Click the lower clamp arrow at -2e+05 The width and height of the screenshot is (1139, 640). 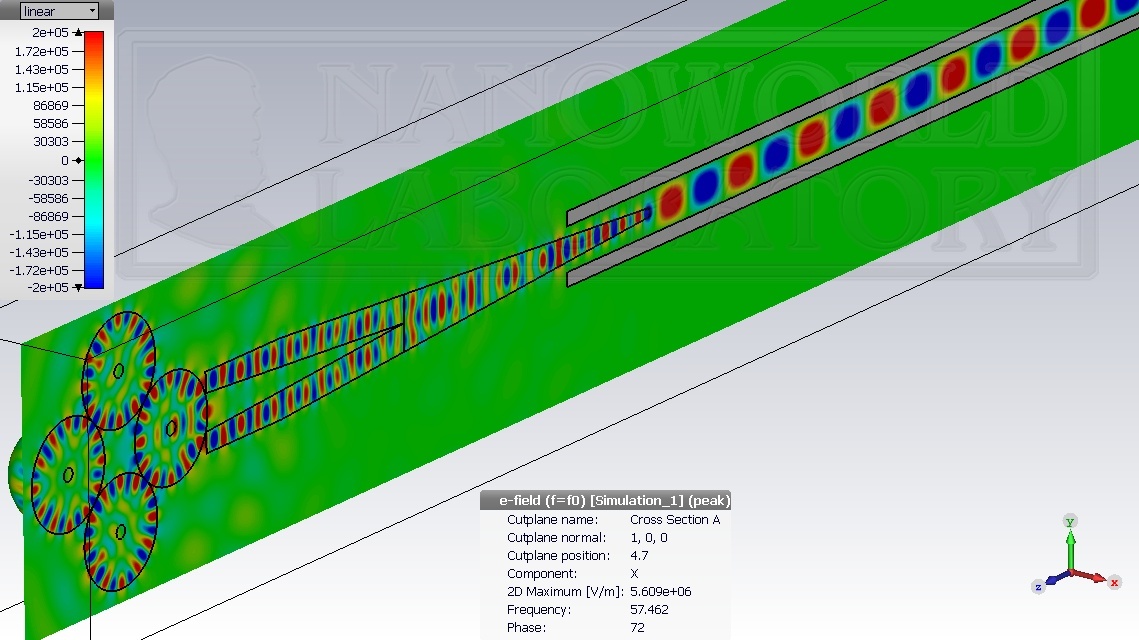(x=77, y=288)
